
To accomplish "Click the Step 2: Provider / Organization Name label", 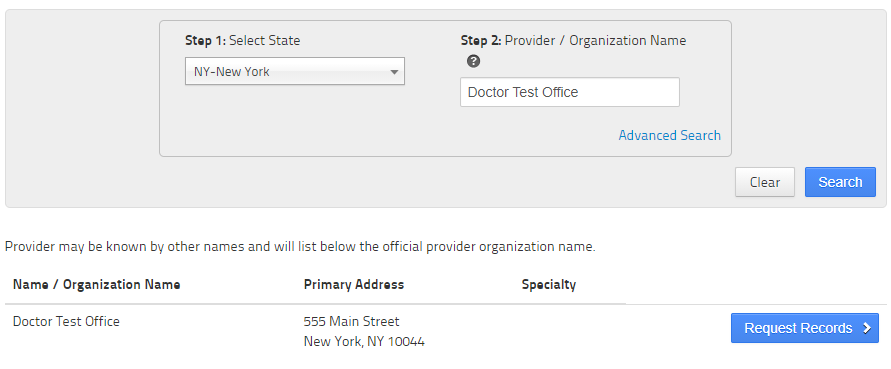I will click(573, 40).
